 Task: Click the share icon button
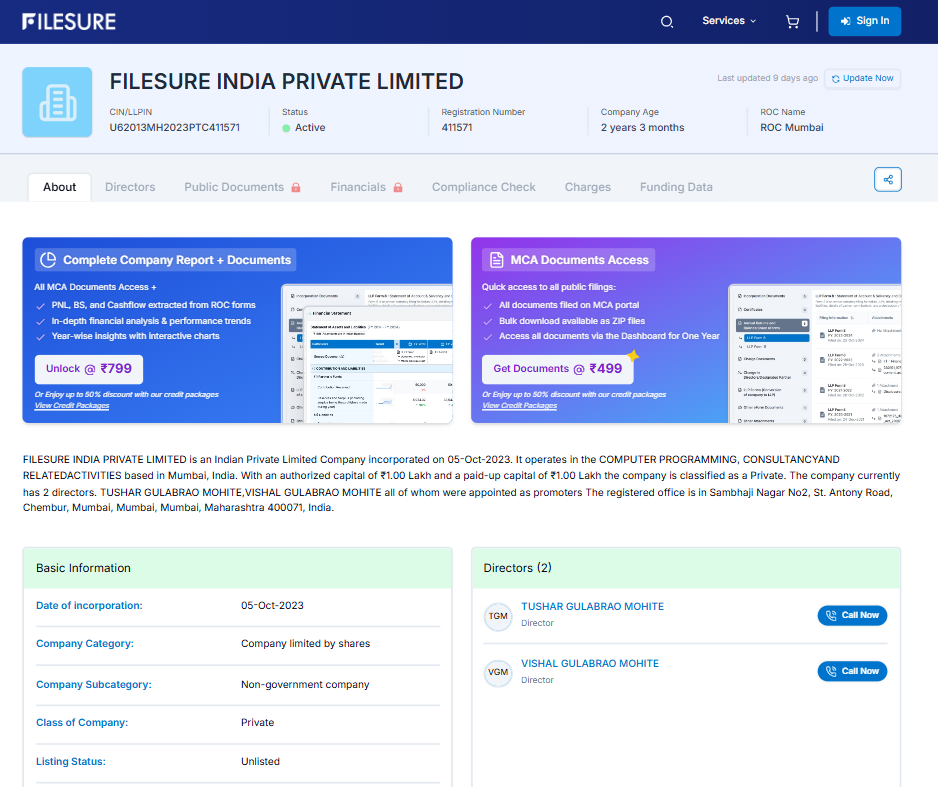887,180
